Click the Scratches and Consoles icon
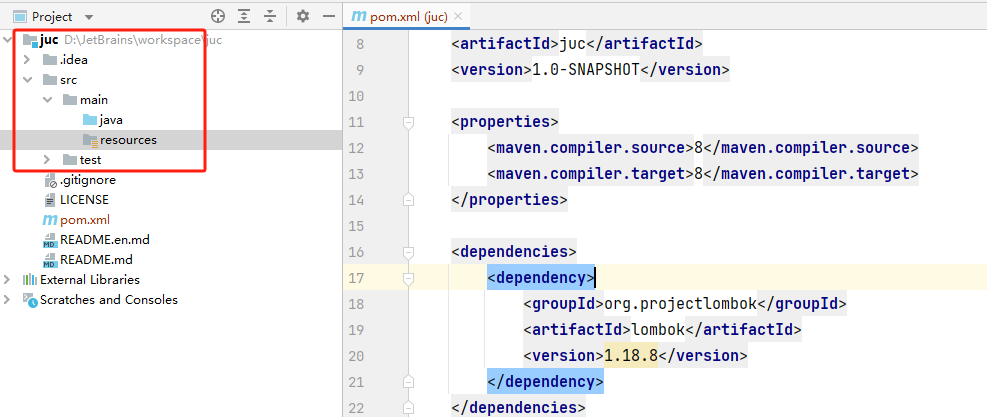The width and height of the screenshot is (987, 417). 30,300
